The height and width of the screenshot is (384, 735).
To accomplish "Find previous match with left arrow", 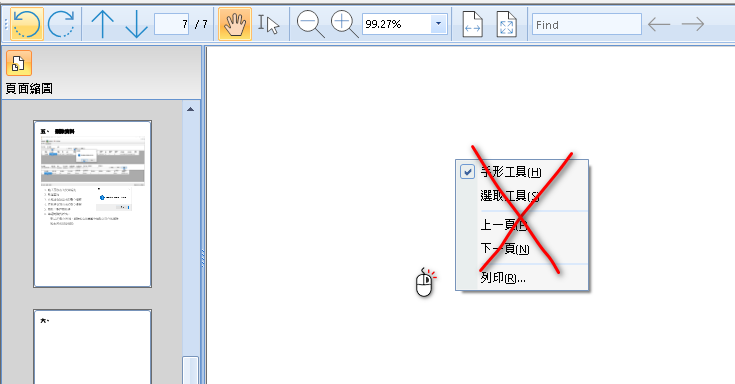I will click(659, 24).
